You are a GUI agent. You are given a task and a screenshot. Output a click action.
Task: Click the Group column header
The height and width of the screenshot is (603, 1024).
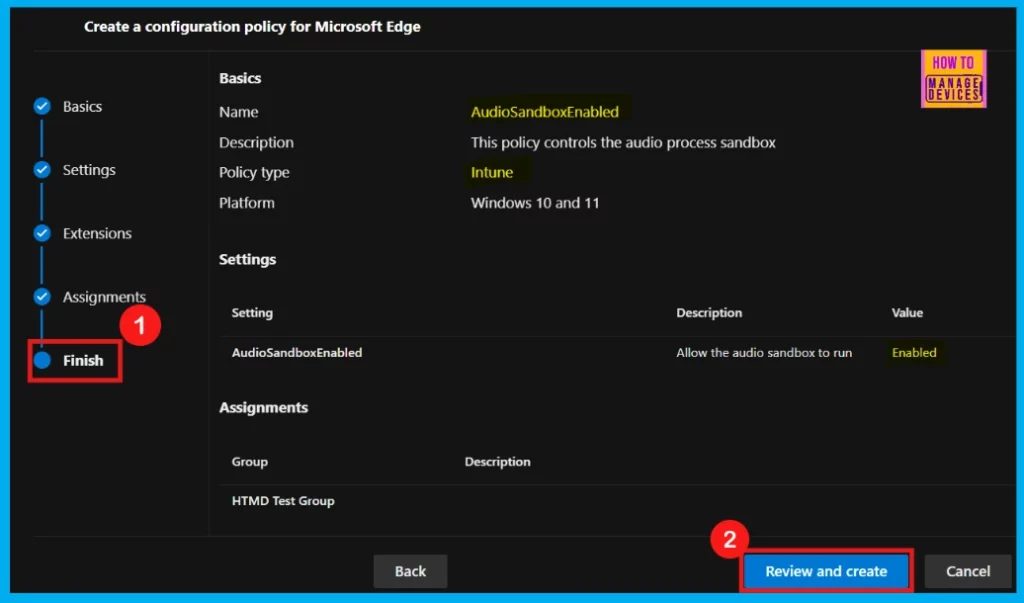point(249,462)
